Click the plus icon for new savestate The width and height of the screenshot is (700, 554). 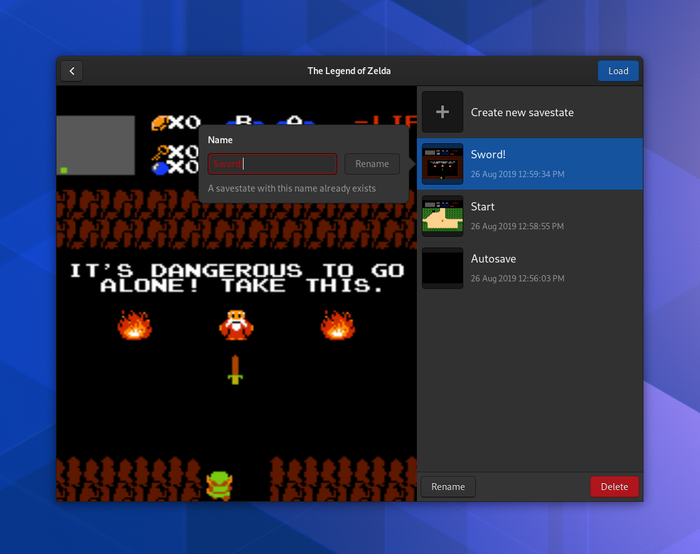tap(442, 112)
